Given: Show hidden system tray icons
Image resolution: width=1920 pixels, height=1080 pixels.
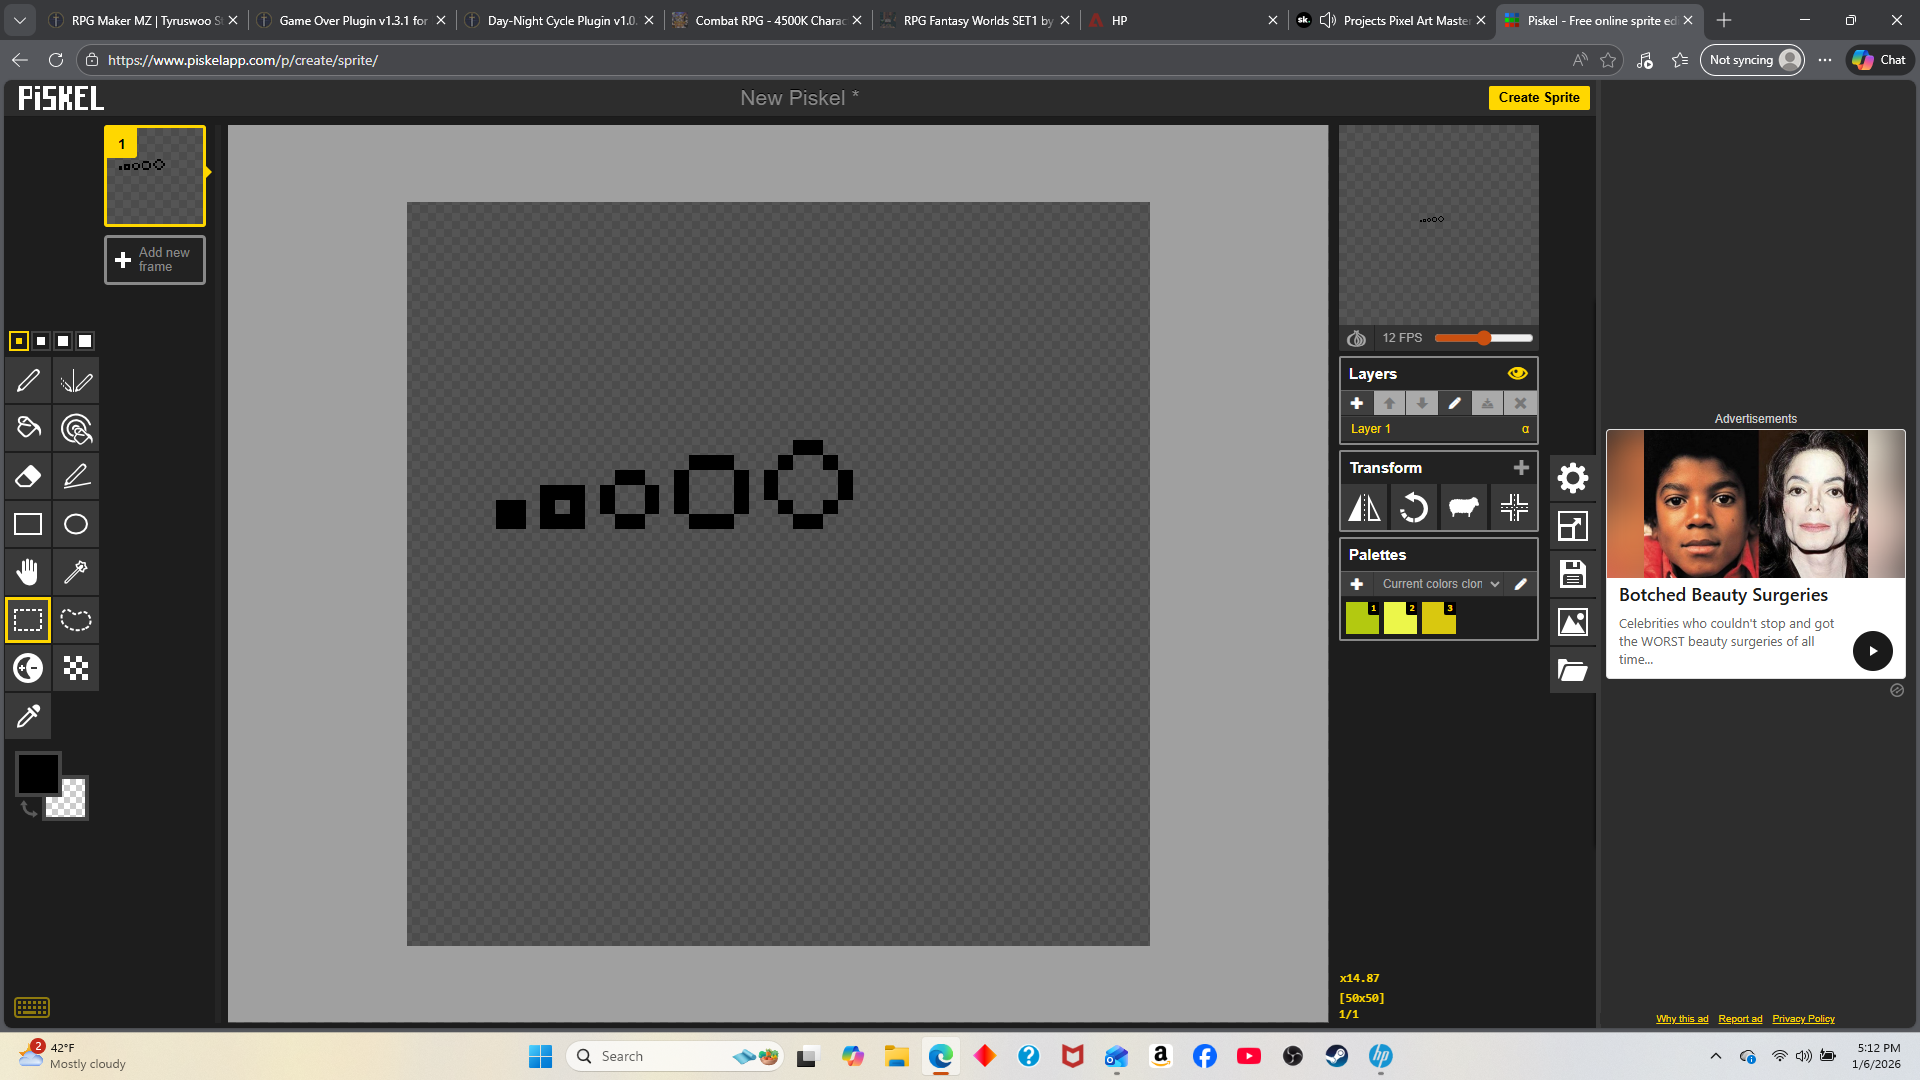Looking at the screenshot, I should (x=1716, y=1056).
